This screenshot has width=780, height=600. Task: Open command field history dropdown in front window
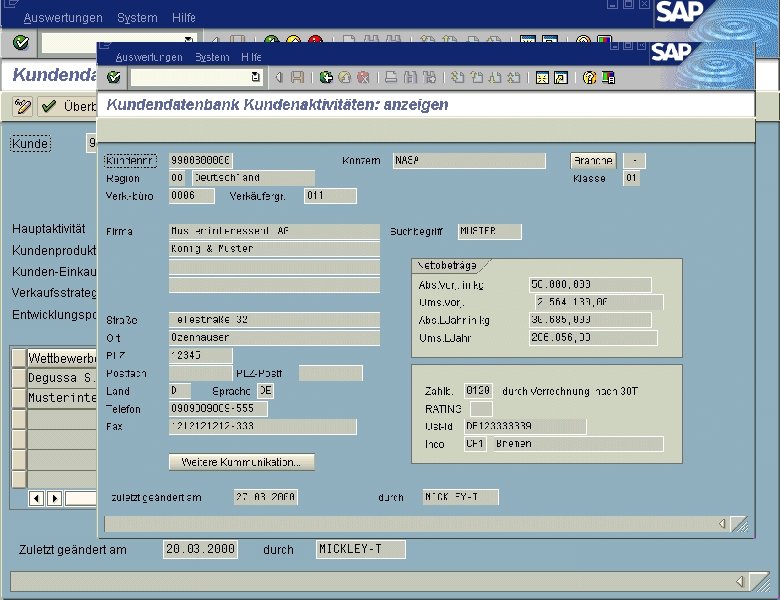(x=256, y=77)
